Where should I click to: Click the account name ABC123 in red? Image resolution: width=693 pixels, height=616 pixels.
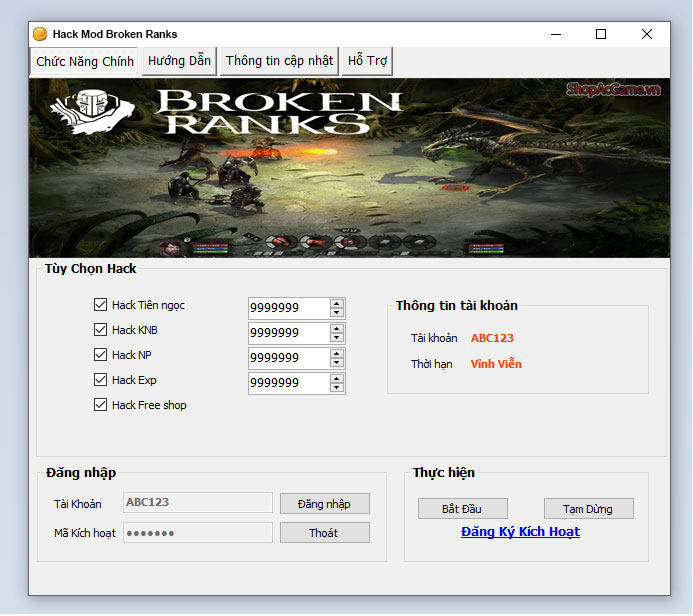(x=492, y=338)
